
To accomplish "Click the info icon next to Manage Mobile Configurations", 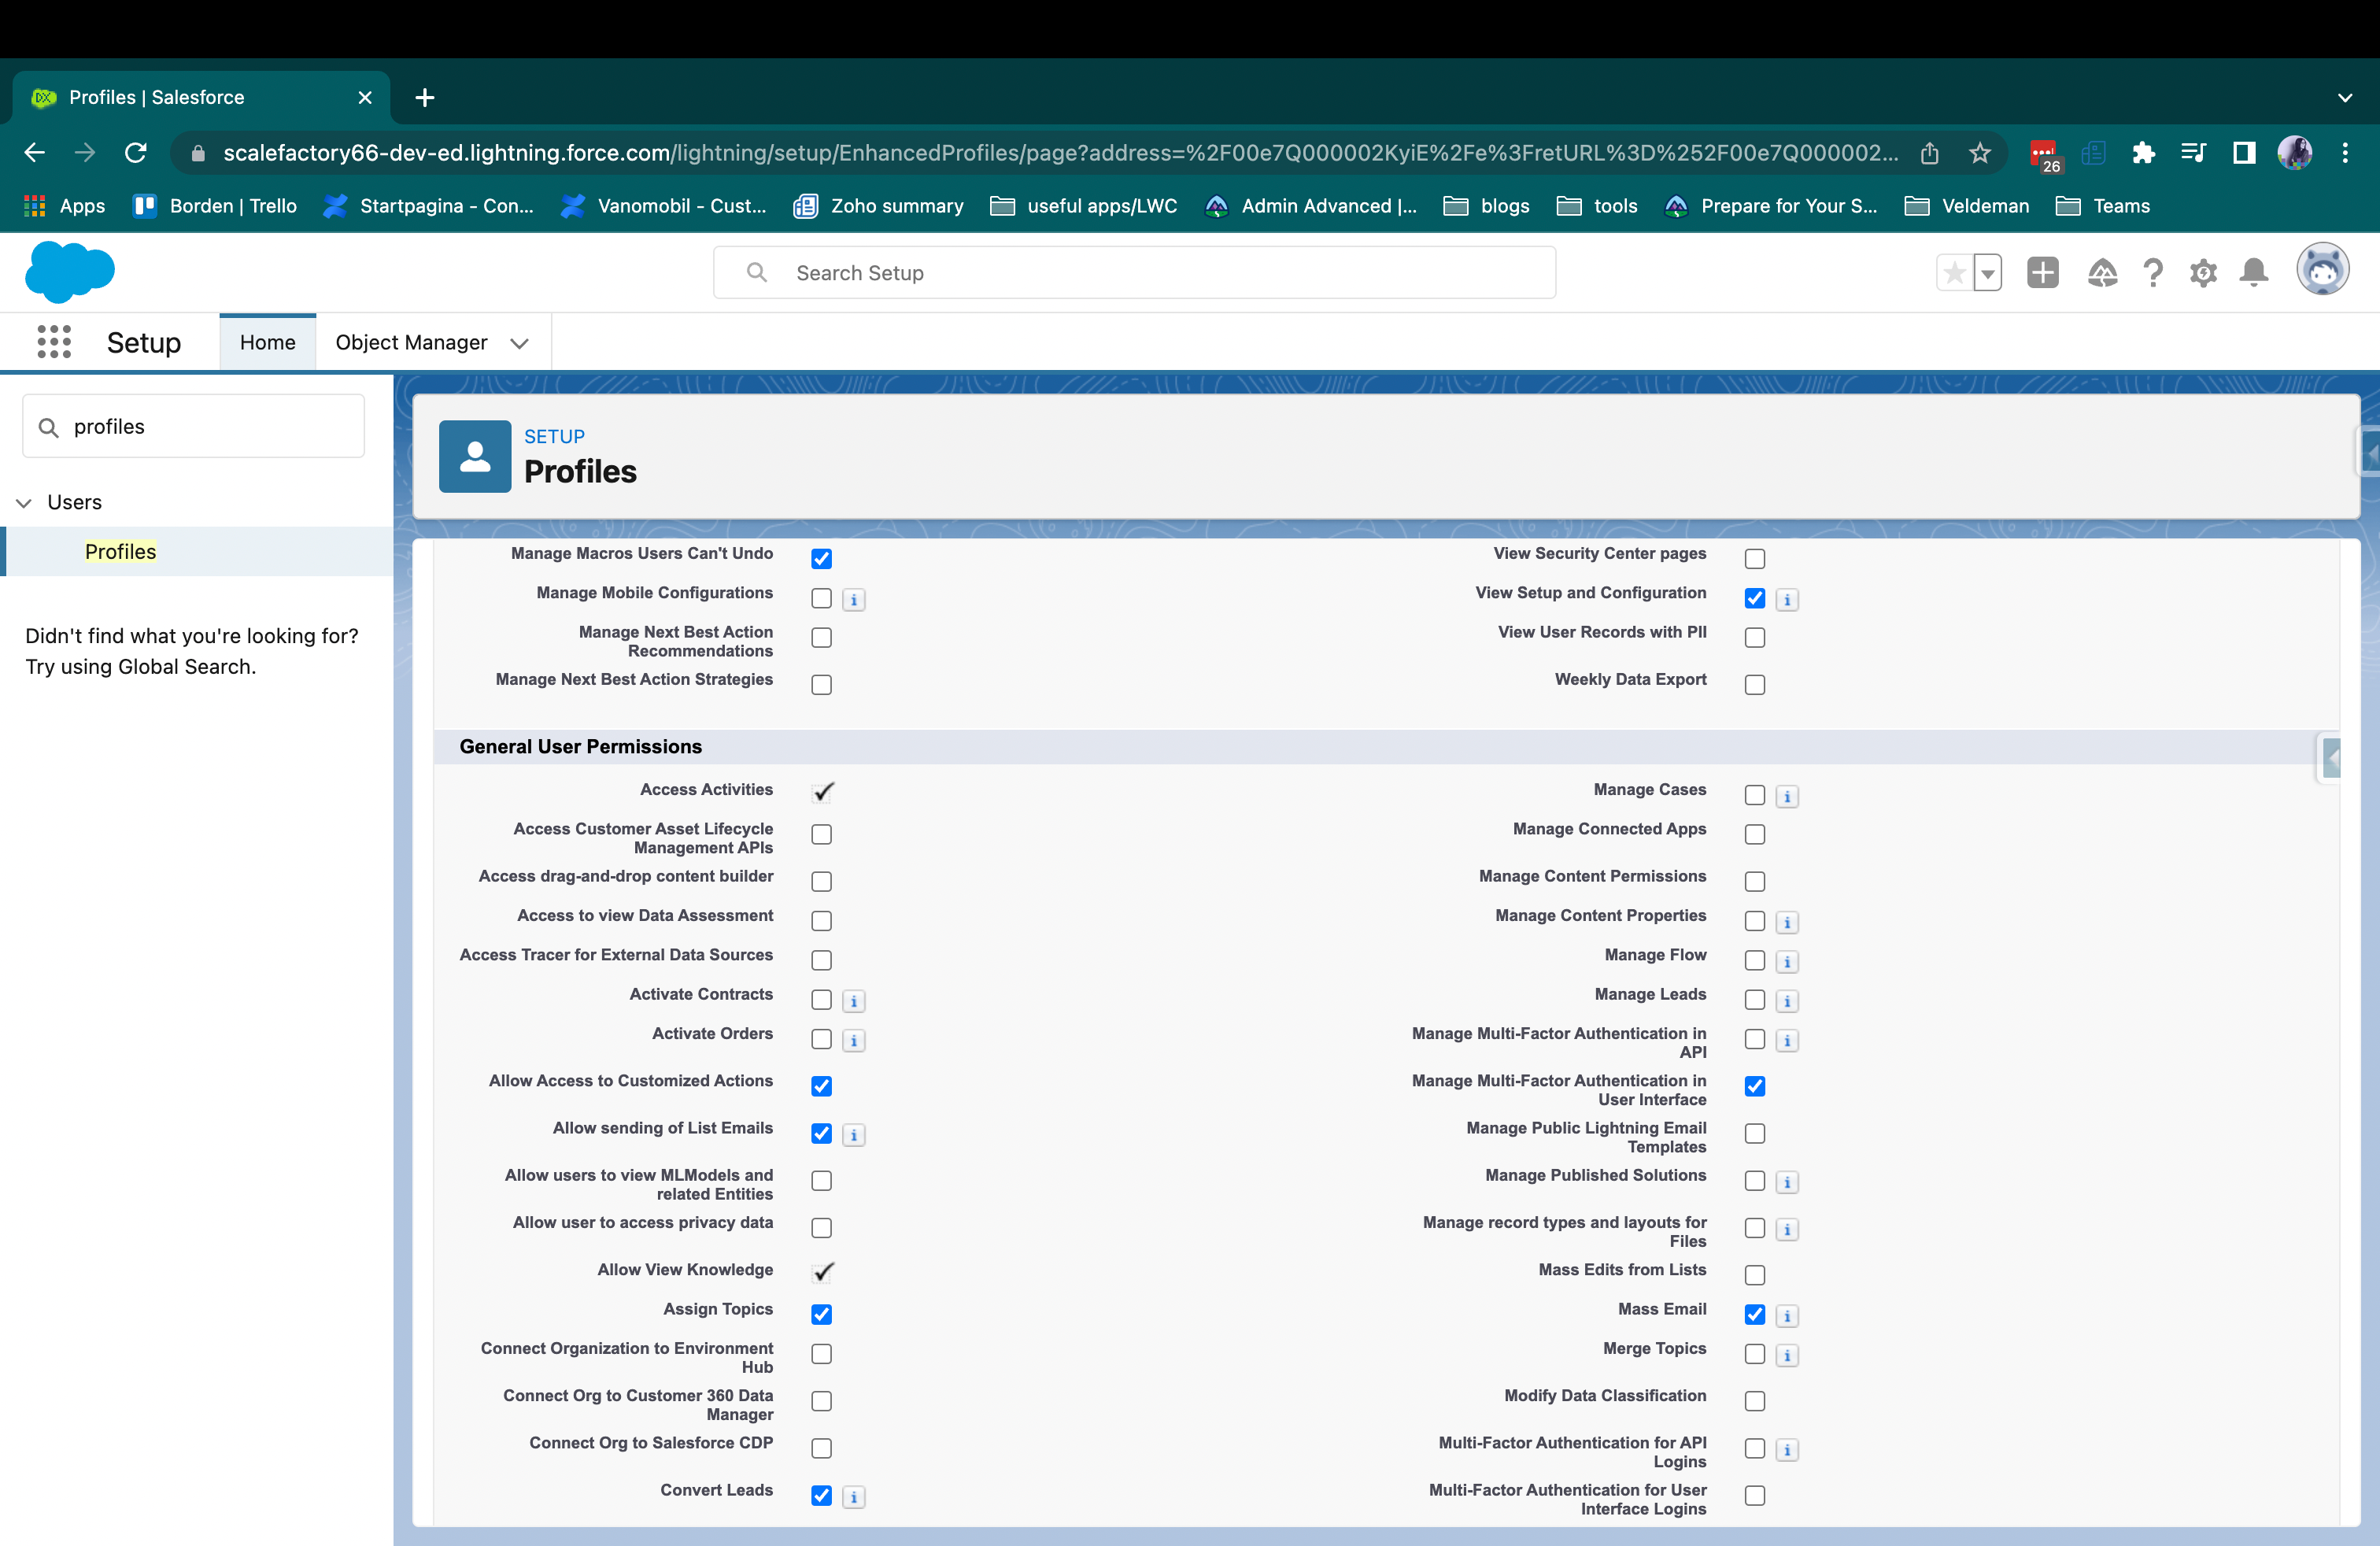I will pos(854,600).
